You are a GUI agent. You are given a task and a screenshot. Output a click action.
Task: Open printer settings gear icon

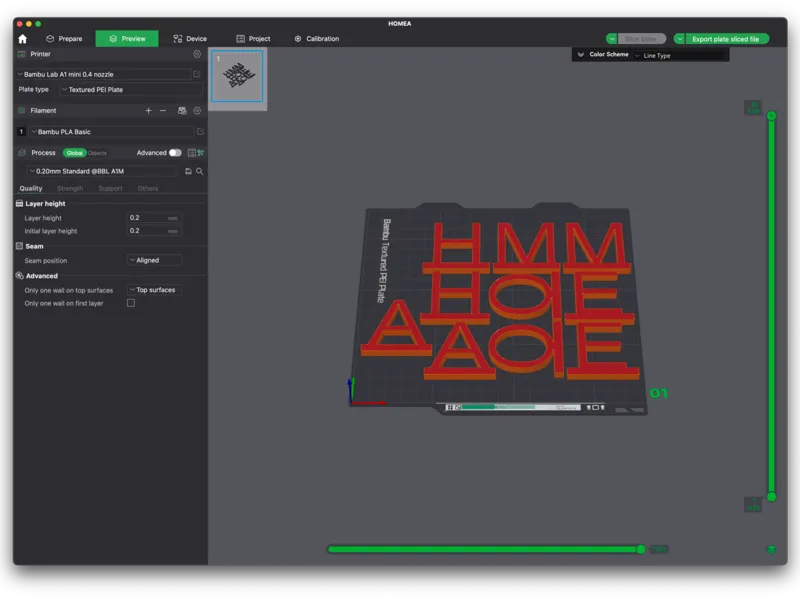(197, 54)
